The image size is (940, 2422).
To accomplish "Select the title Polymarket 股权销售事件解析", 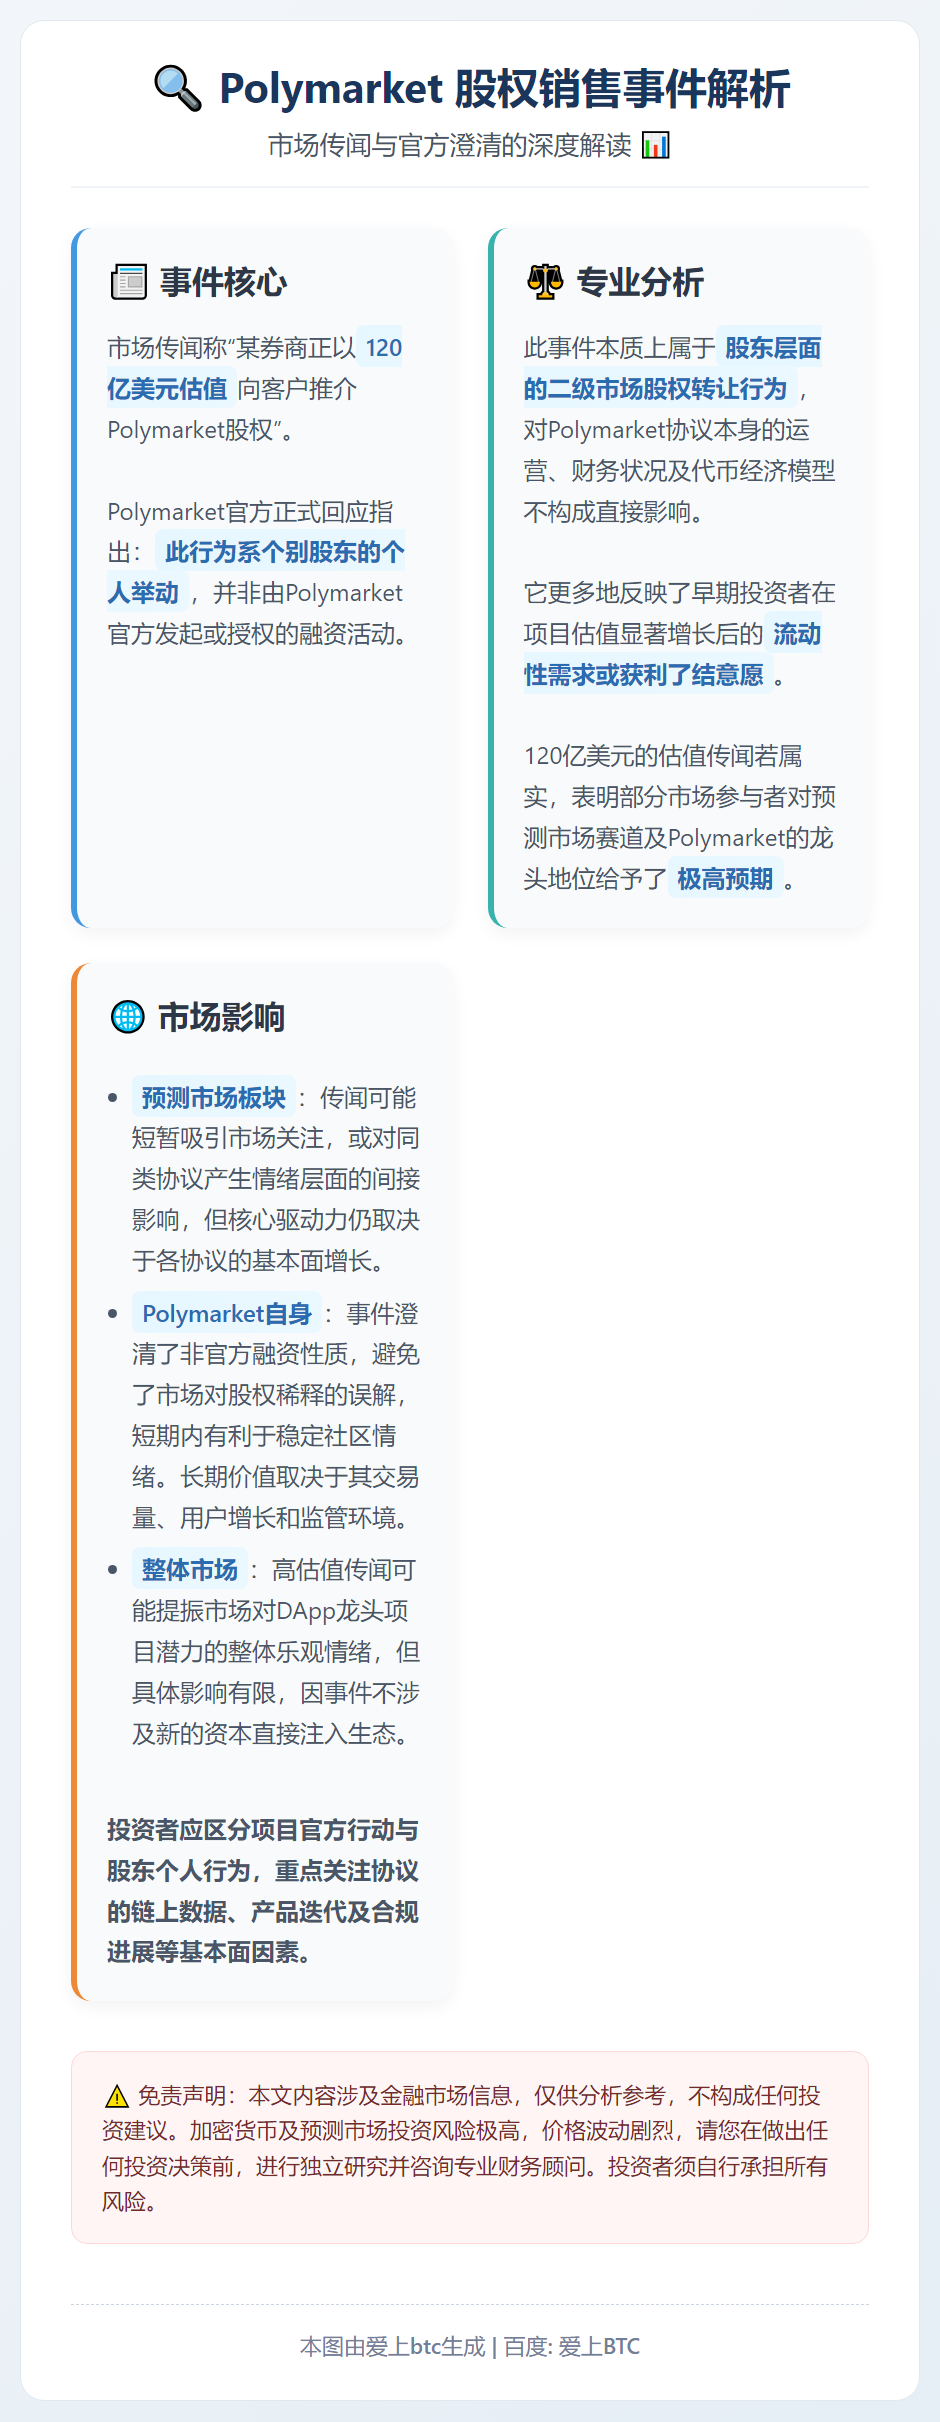I will (505, 88).
